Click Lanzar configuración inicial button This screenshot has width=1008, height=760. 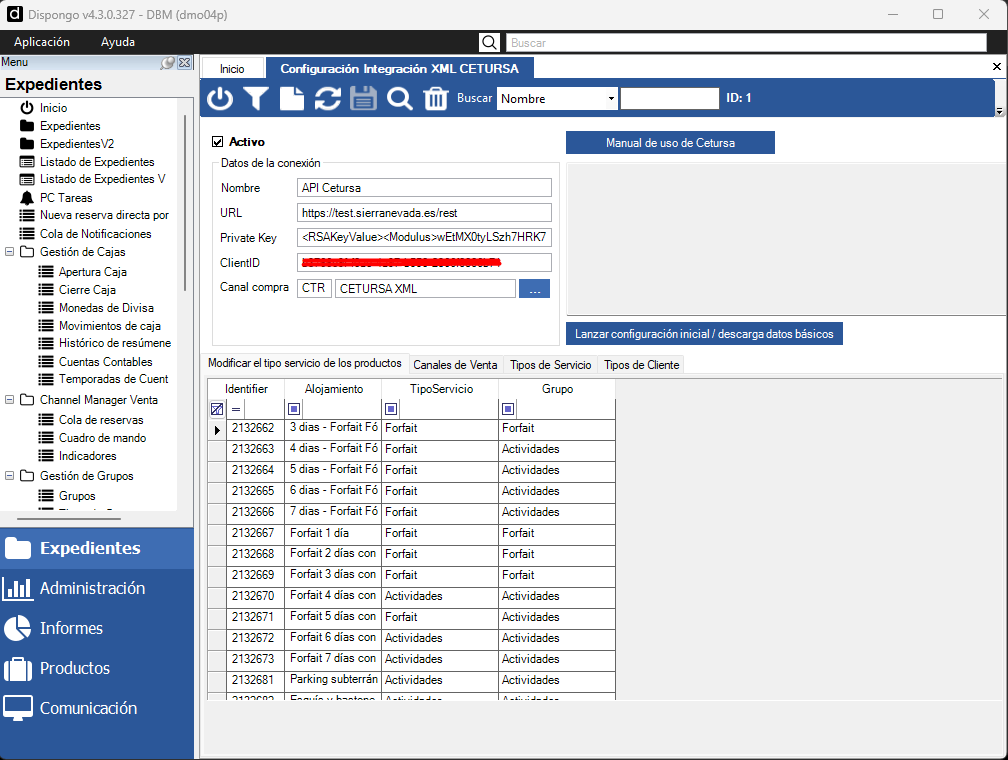click(x=704, y=334)
